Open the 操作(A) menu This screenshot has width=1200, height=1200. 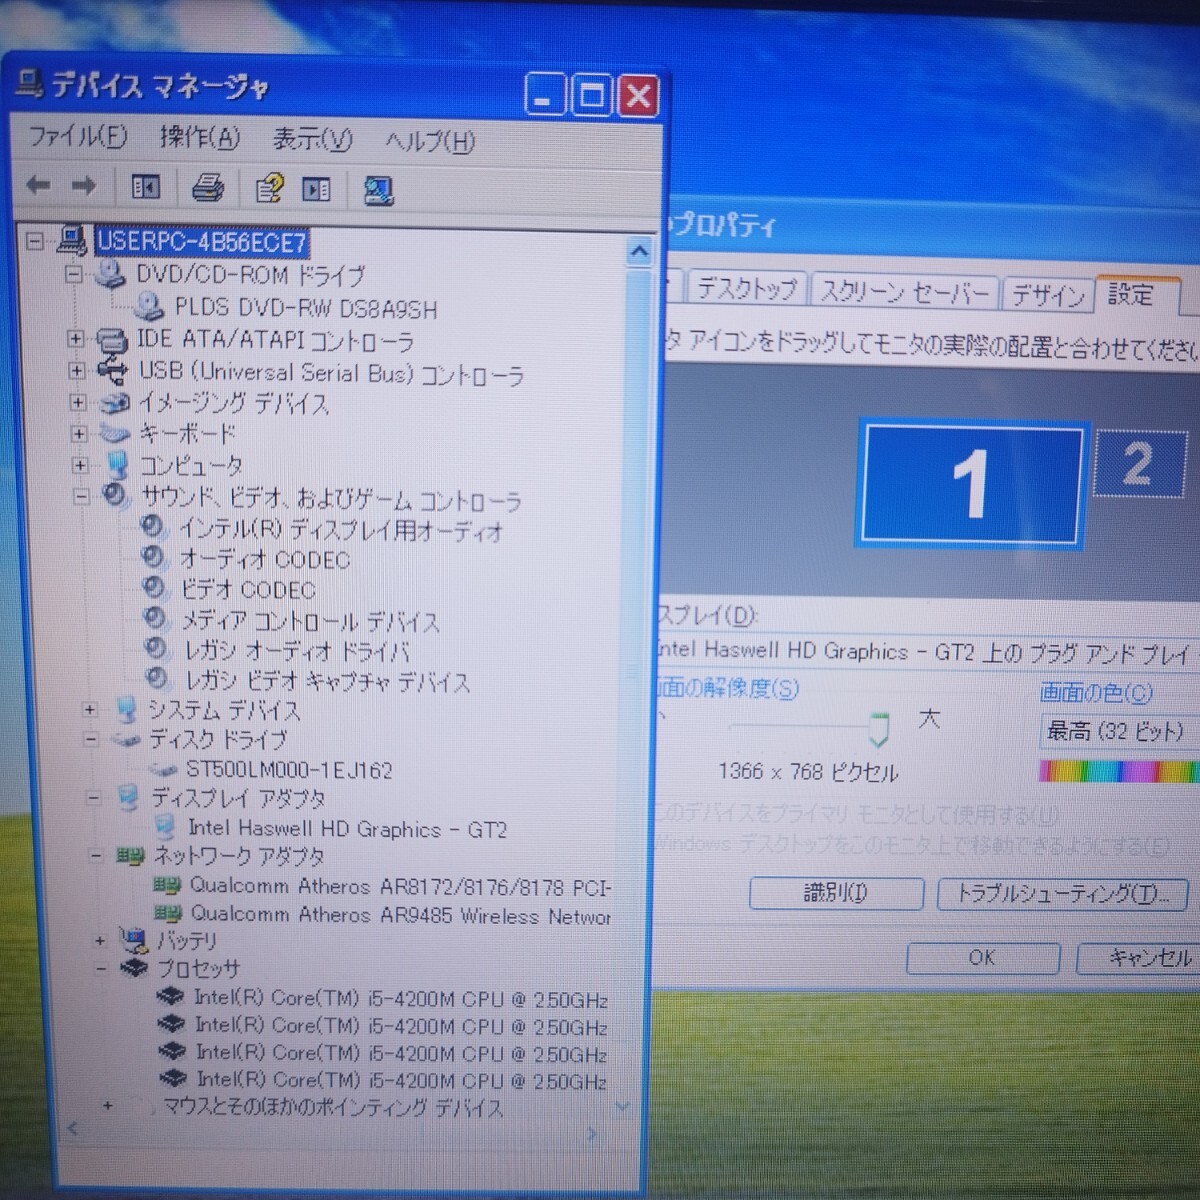tap(200, 137)
